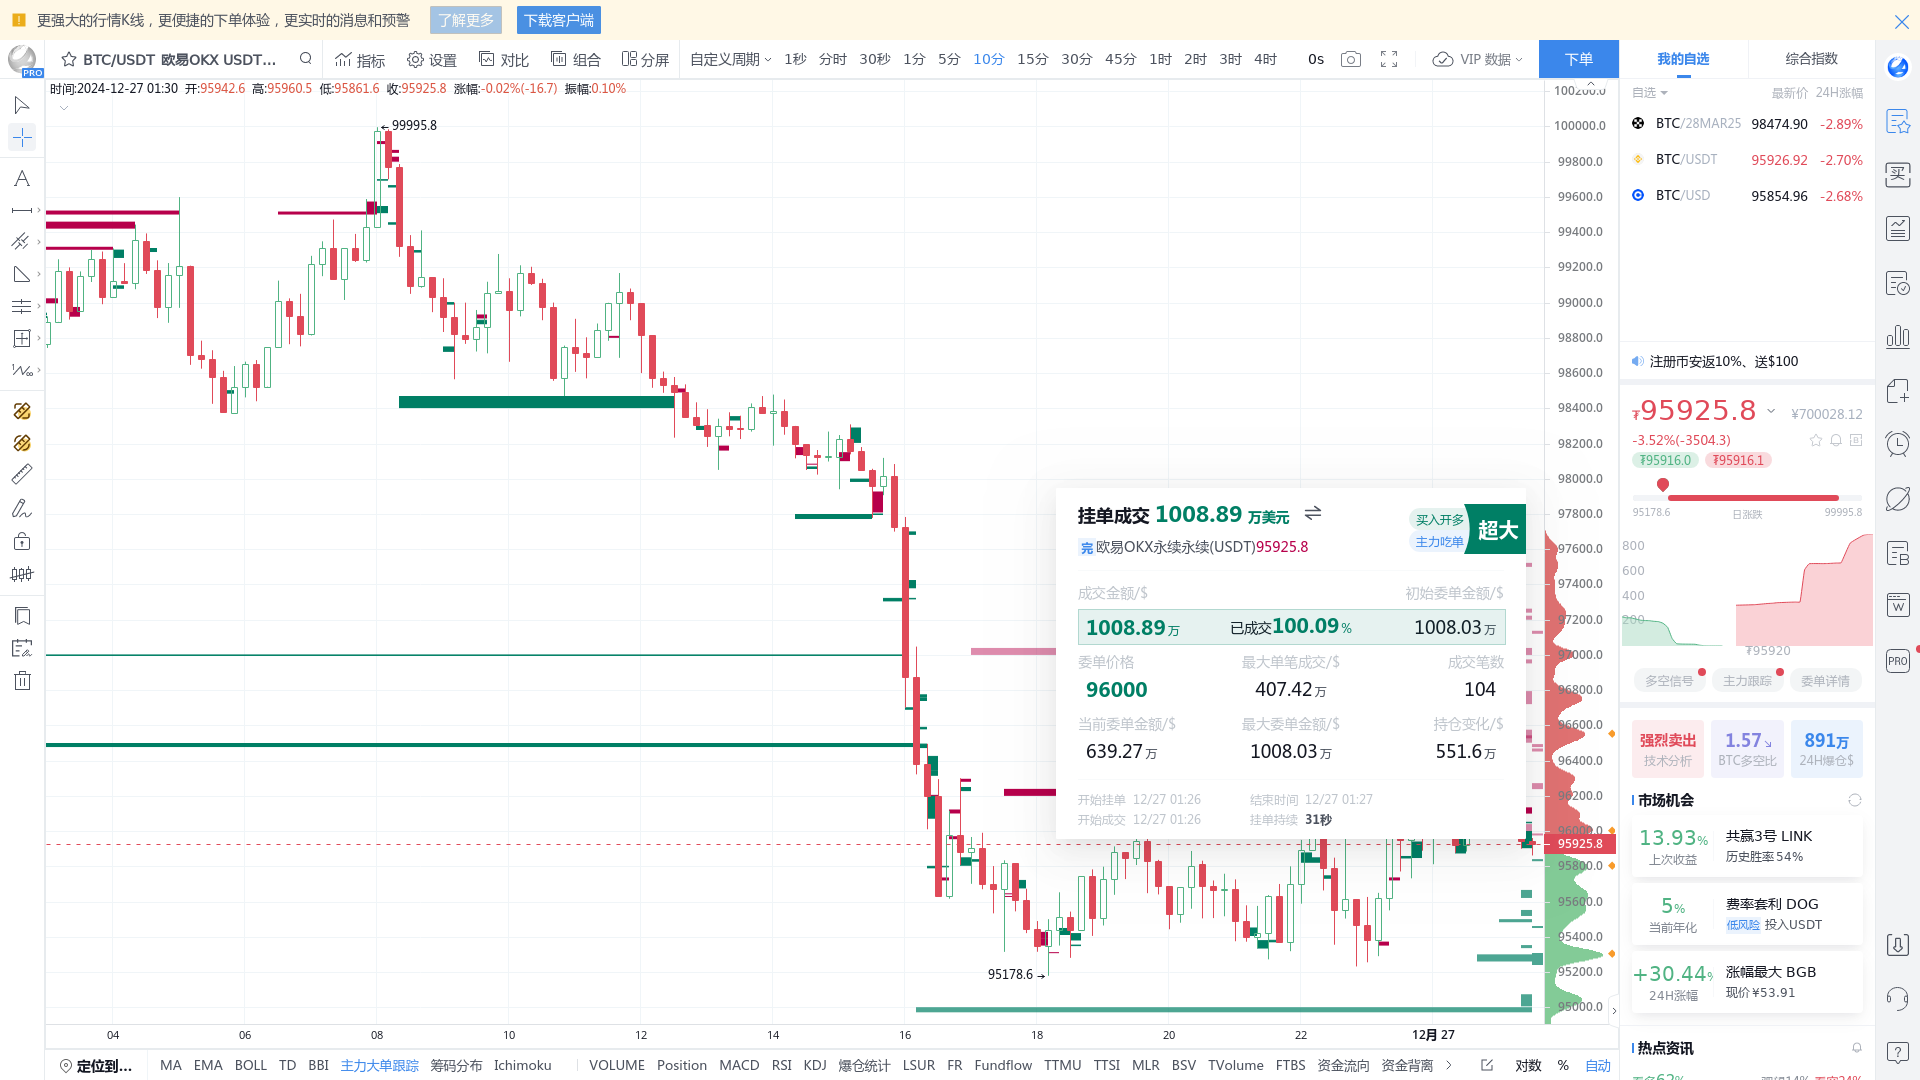This screenshot has height=1080, width=1920.
Task: Click the trash delete drawings icon
Action: click(x=22, y=681)
